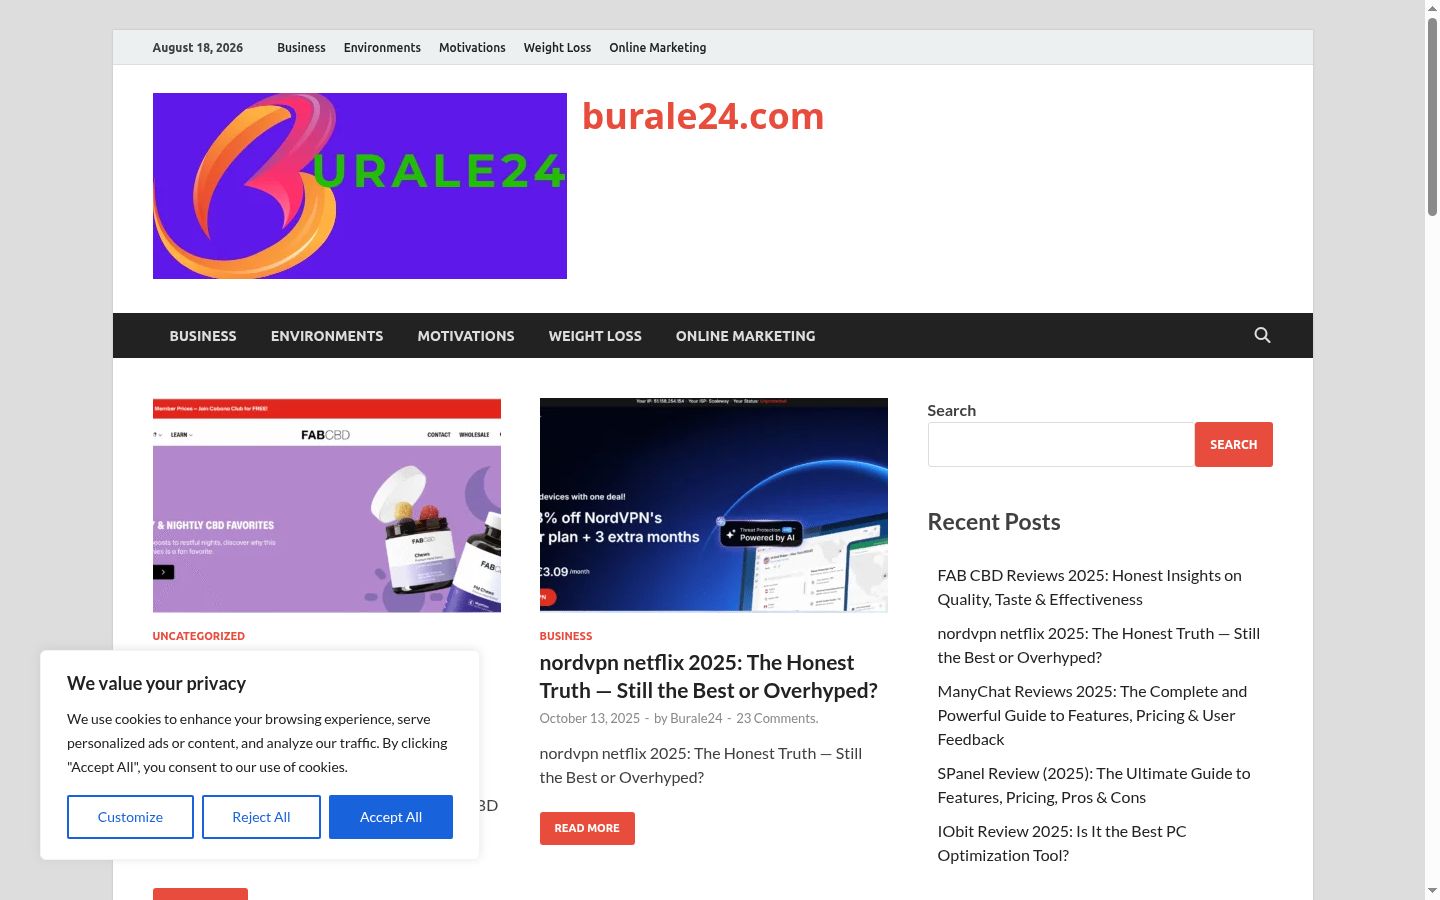Open Weight Loss link in top bar
The height and width of the screenshot is (900, 1440).
pos(557,47)
